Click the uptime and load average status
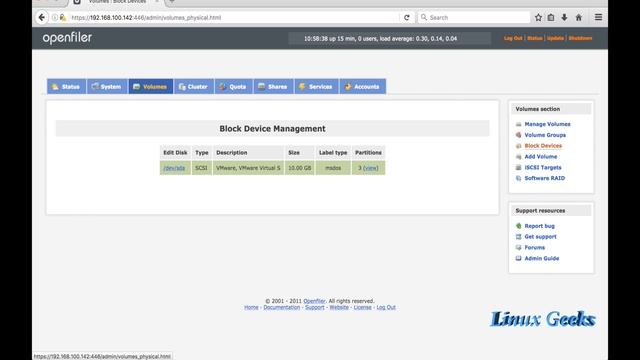The height and width of the screenshot is (360, 640). [x=380, y=38]
